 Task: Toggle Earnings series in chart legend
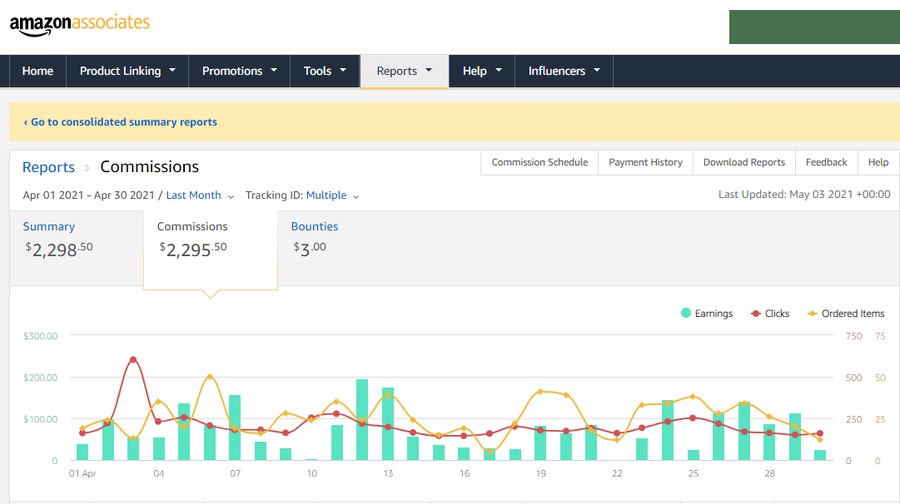(x=707, y=313)
